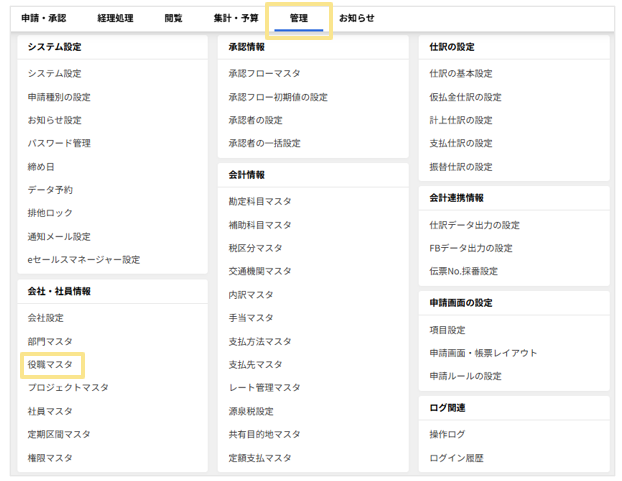Open 勘定科目マスタ
This screenshot has height=481, width=622.
(260, 201)
